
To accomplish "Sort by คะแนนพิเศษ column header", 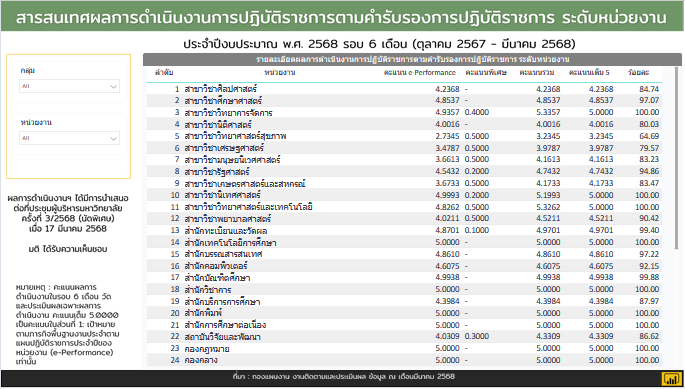I will coord(486,73).
